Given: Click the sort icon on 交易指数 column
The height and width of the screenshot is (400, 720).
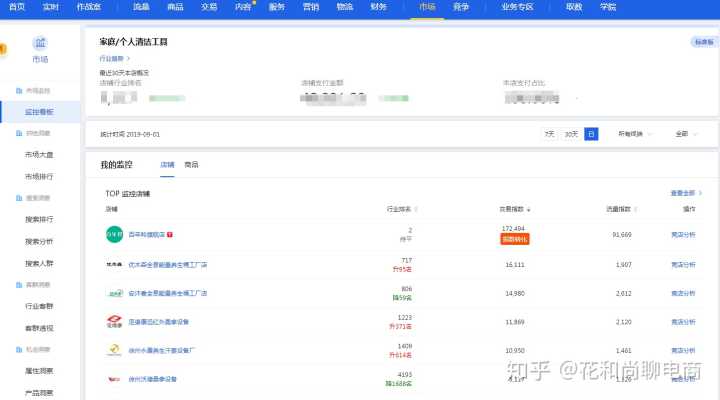Looking at the screenshot, I should tap(529, 210).
